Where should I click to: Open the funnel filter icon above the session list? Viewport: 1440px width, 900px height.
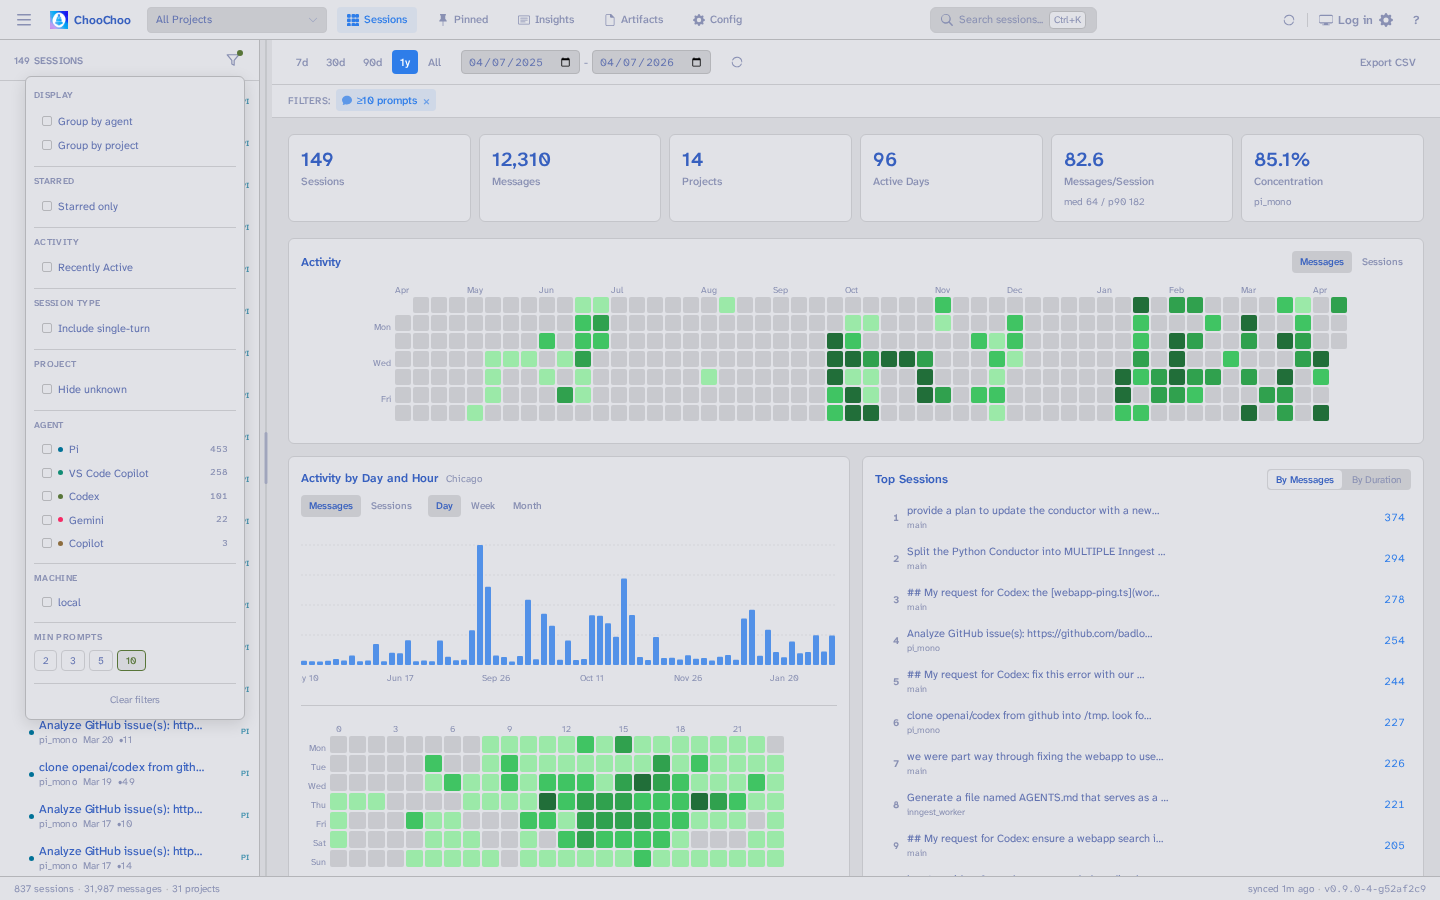(232, 59)
